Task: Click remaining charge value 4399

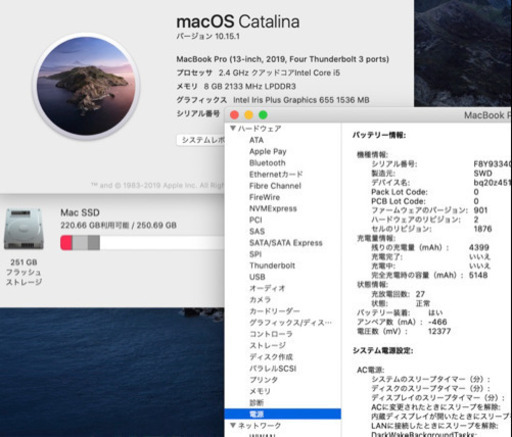Action: (479, 247)
